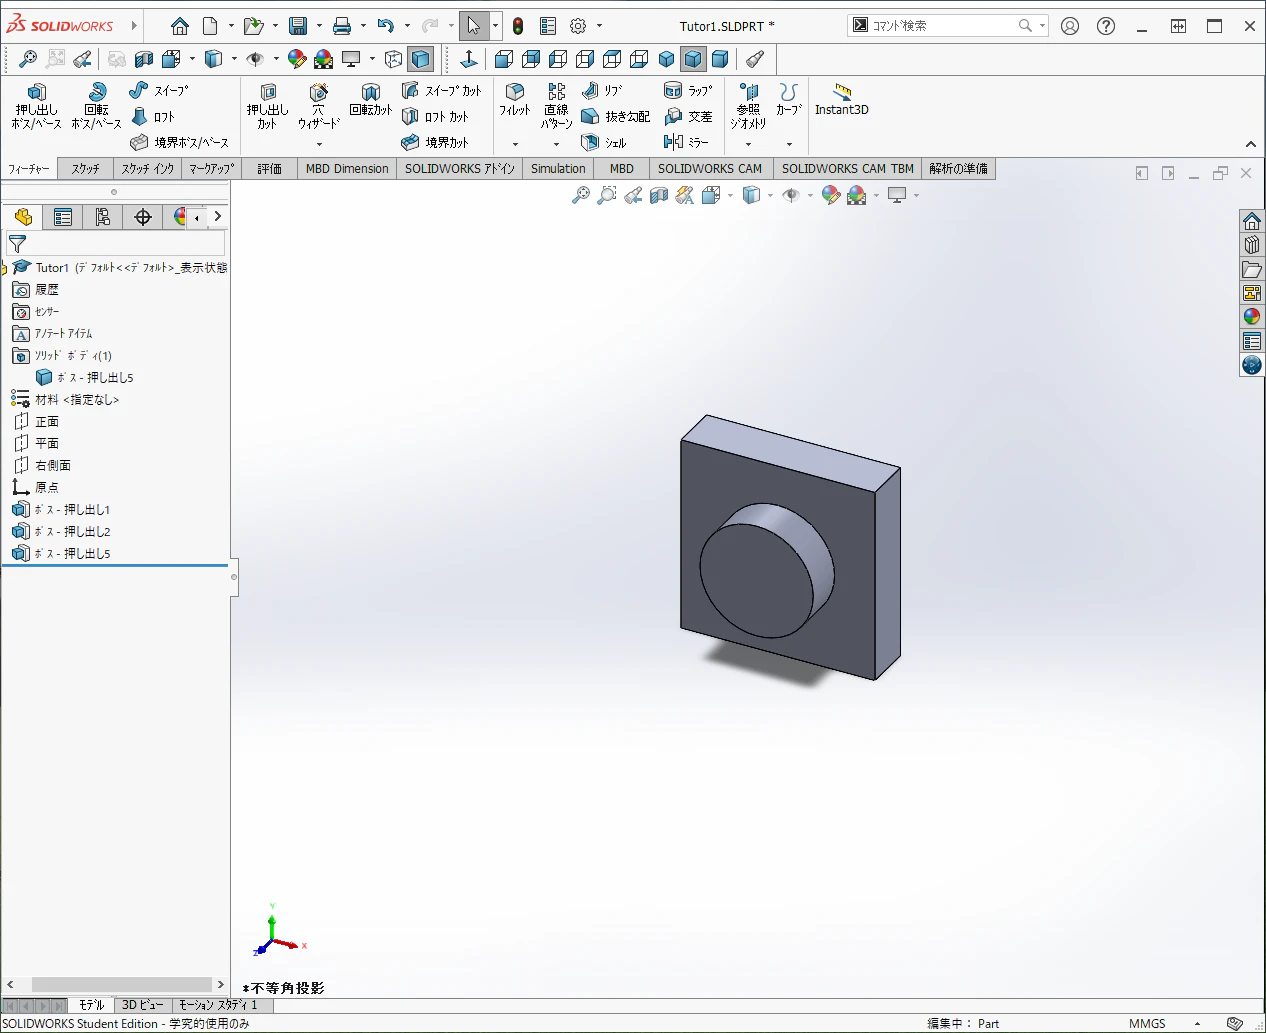Switch to SOLIDWORKS CAM TBM tab

point(848,169)
